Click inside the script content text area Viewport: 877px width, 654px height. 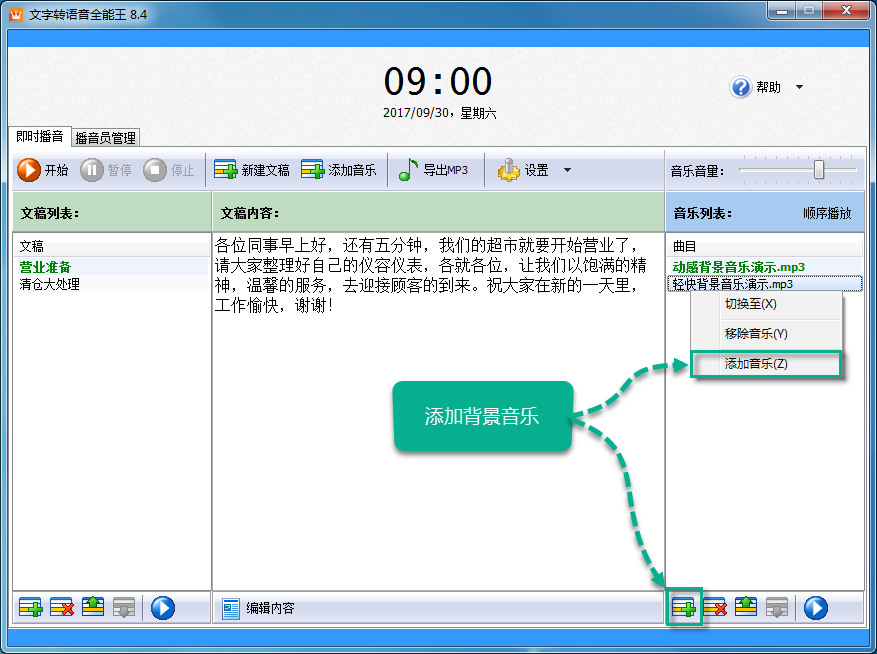(438, 411)
